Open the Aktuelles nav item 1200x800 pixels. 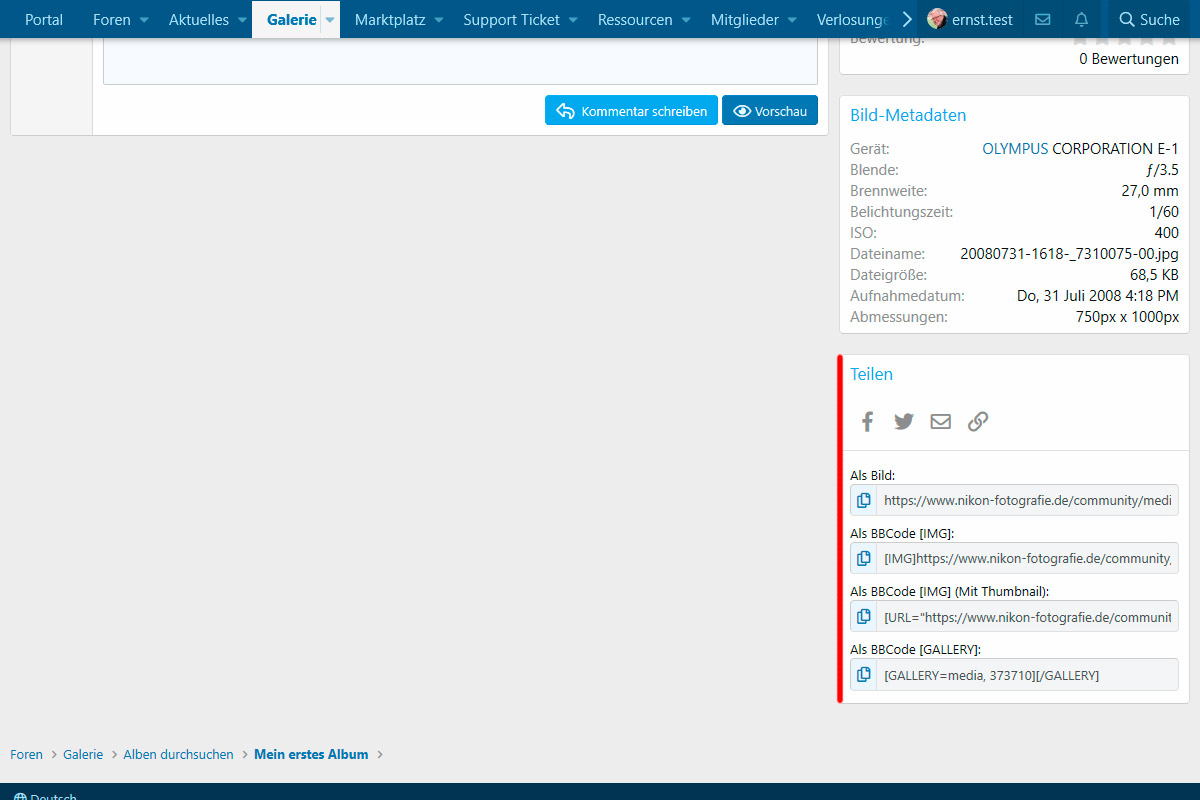pos(199,19)
